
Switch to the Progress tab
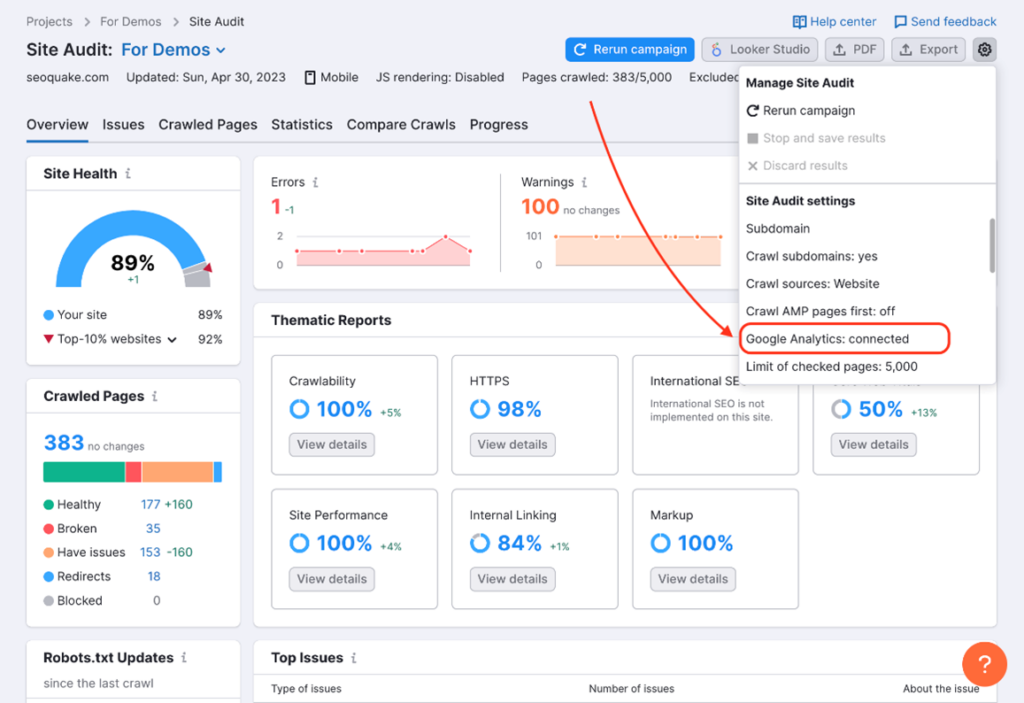click(499, 125)
